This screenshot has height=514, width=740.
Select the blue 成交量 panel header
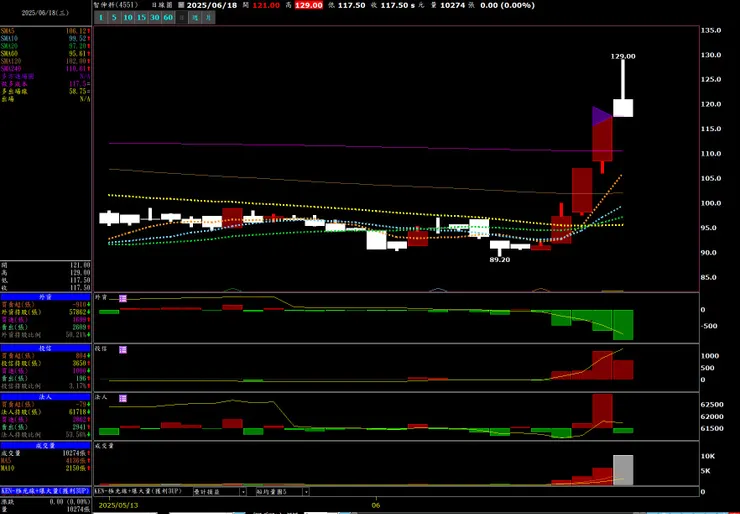tap(45, 445)
